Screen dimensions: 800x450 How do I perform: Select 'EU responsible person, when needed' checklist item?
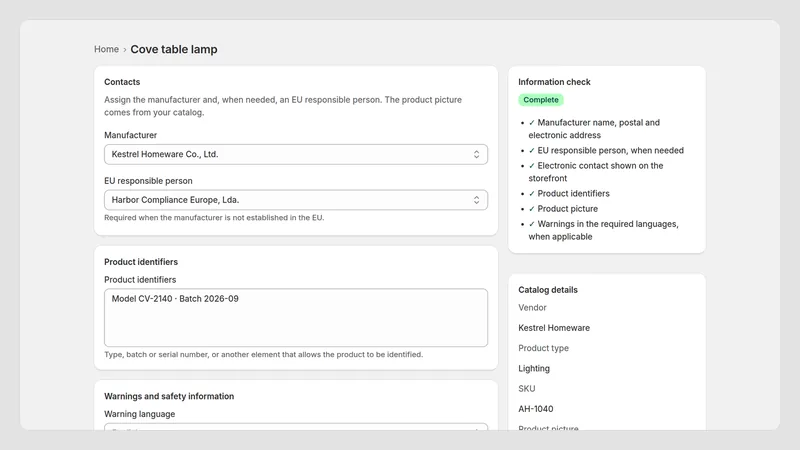606,151
